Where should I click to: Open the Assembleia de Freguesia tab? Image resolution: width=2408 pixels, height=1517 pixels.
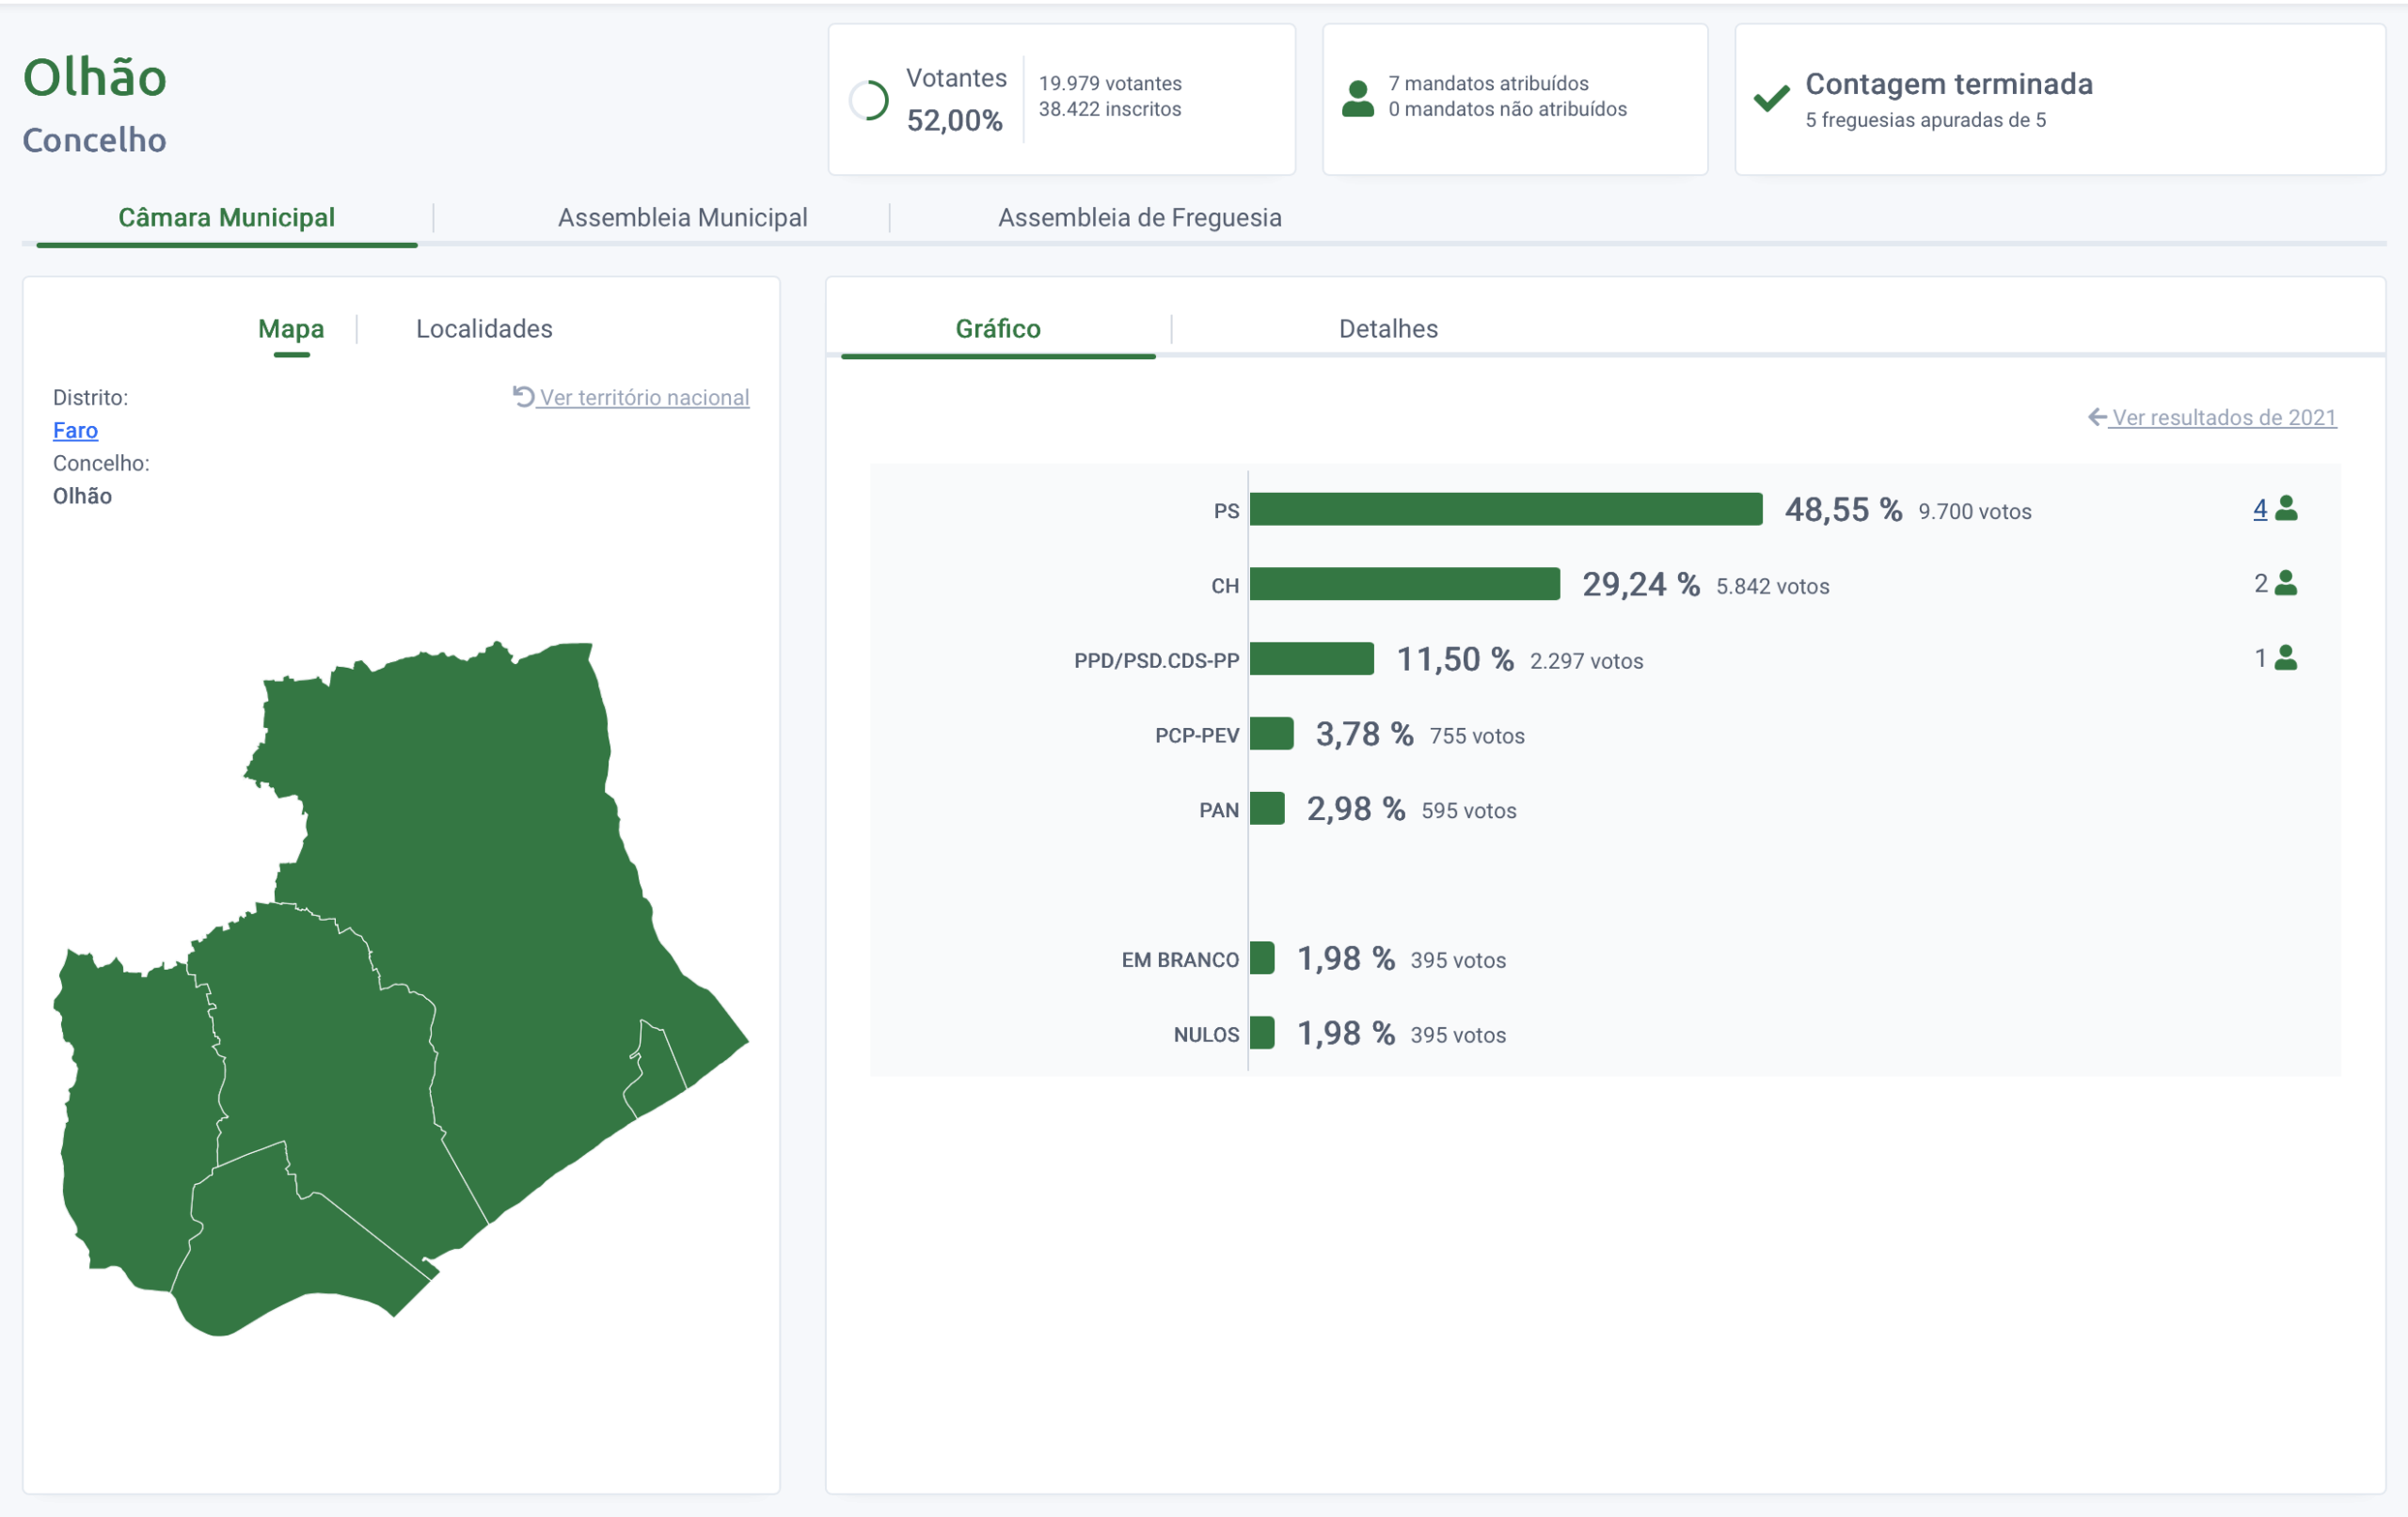(1139, 218)
